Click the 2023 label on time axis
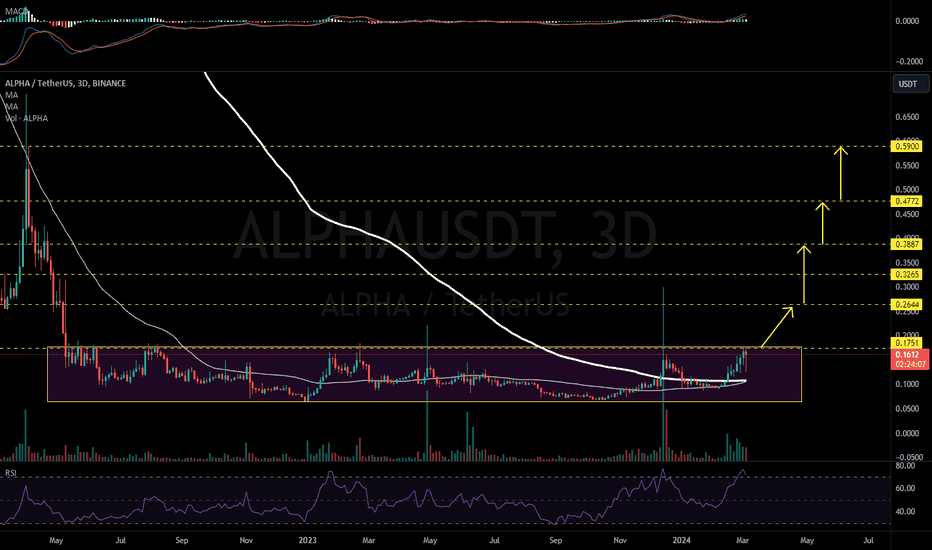The width and height of the screenshot is (932, 550). 307,540
